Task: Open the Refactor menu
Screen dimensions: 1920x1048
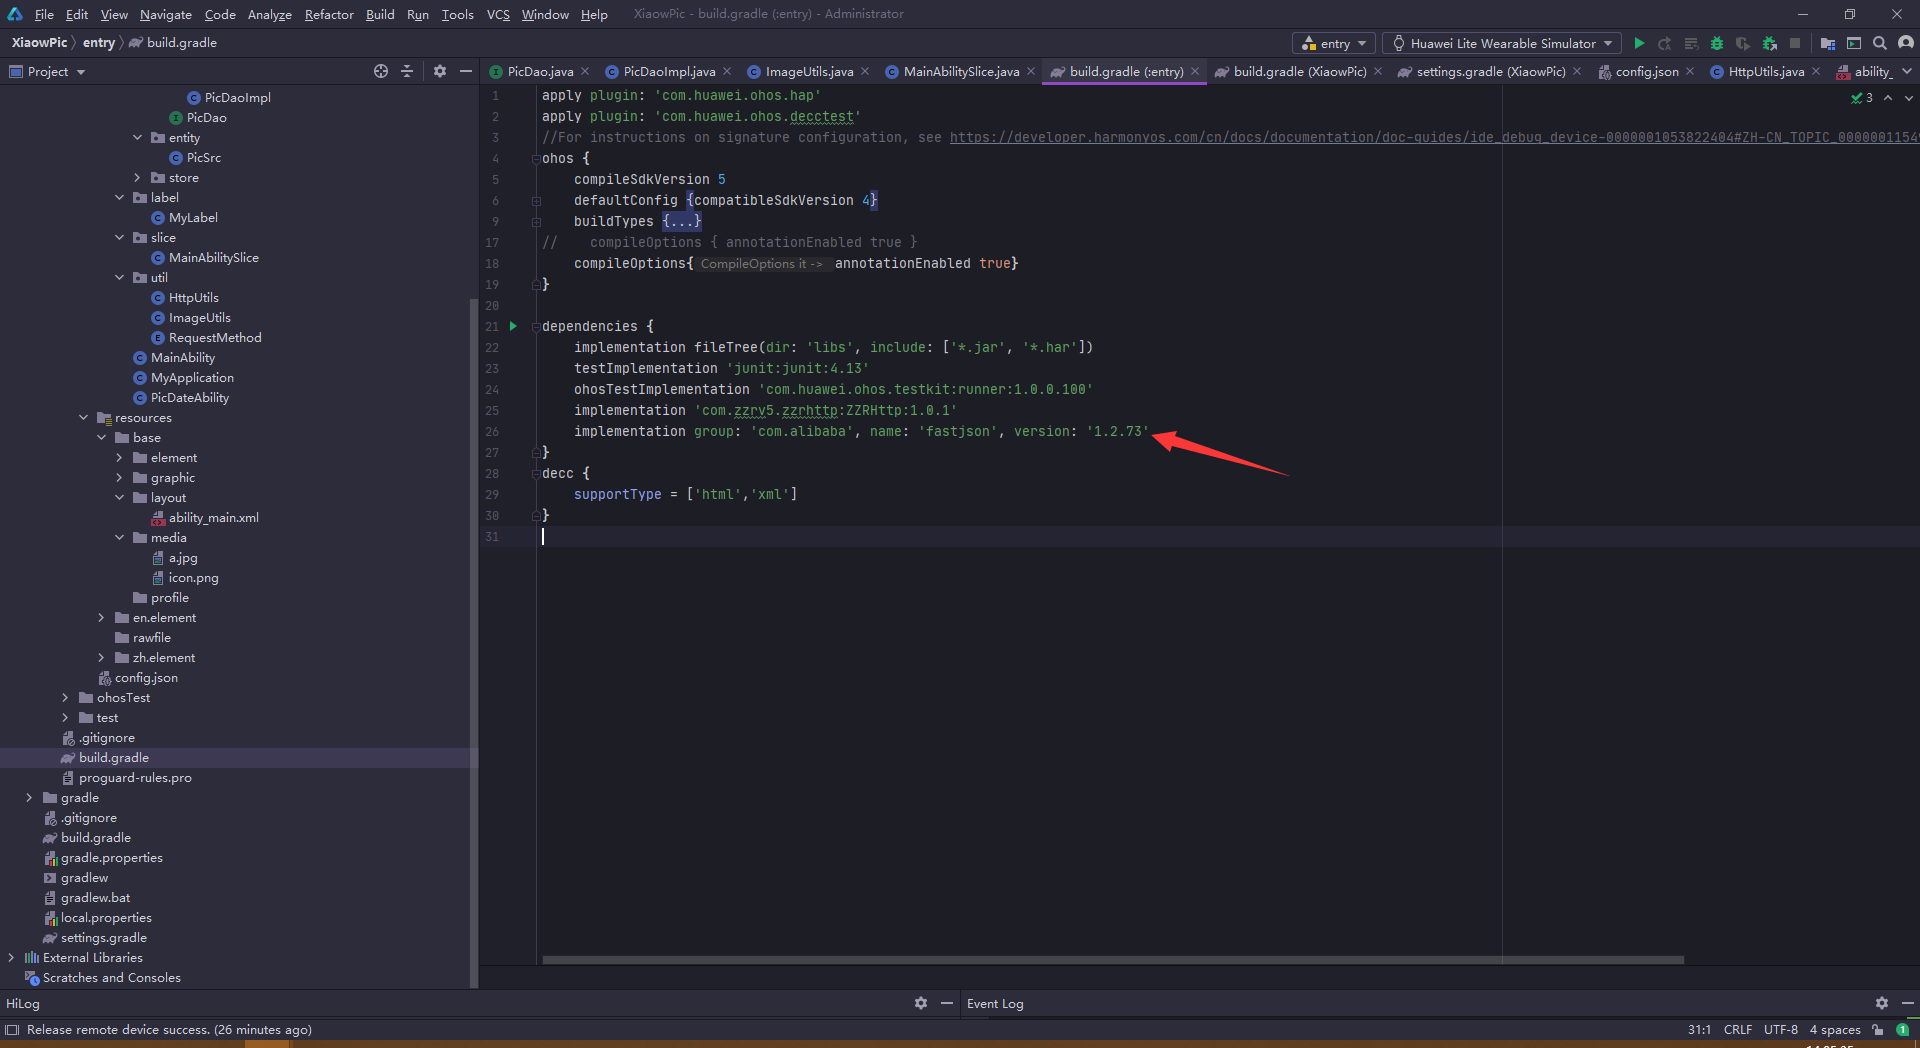Action: [x=329, y=14]
